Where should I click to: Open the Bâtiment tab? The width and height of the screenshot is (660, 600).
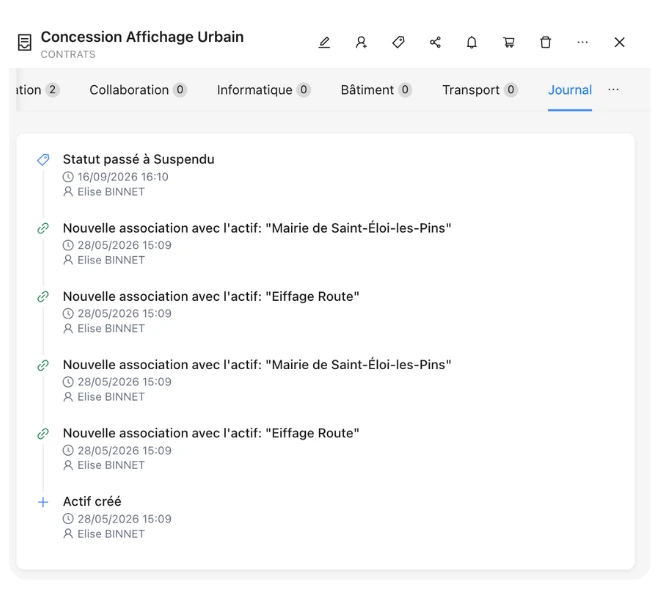(376, 90)
